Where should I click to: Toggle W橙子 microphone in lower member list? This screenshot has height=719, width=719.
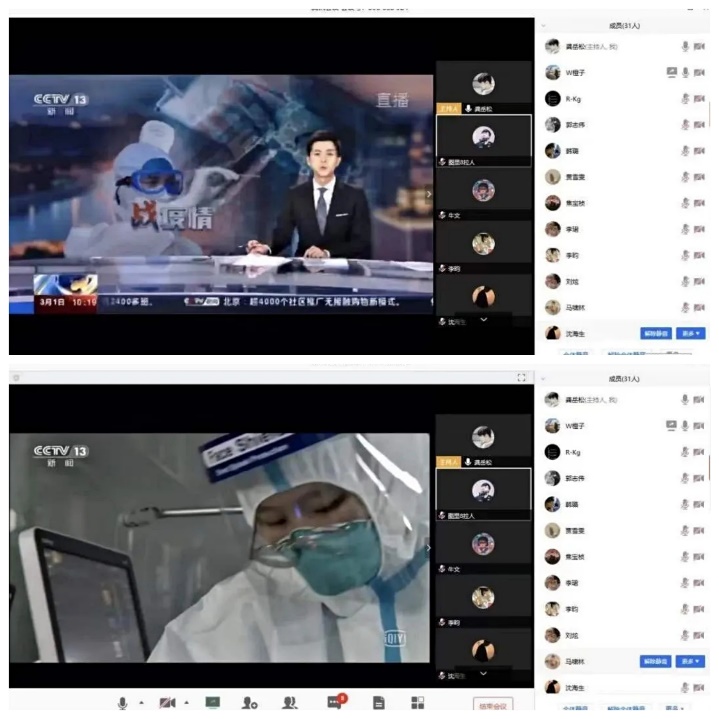tap(685, 426)
